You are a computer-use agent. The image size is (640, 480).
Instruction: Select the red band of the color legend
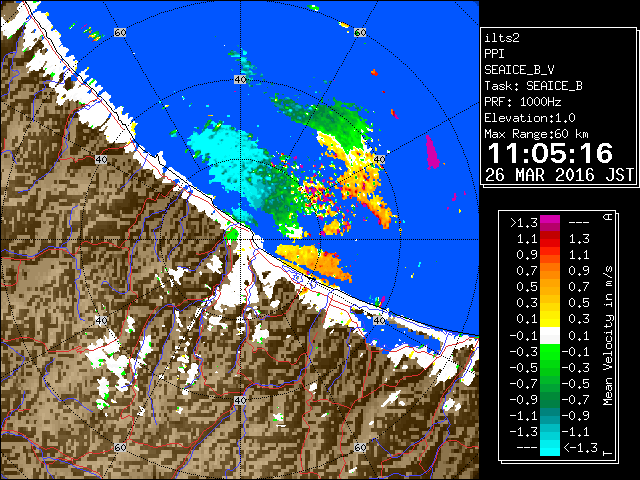(550, 239)
